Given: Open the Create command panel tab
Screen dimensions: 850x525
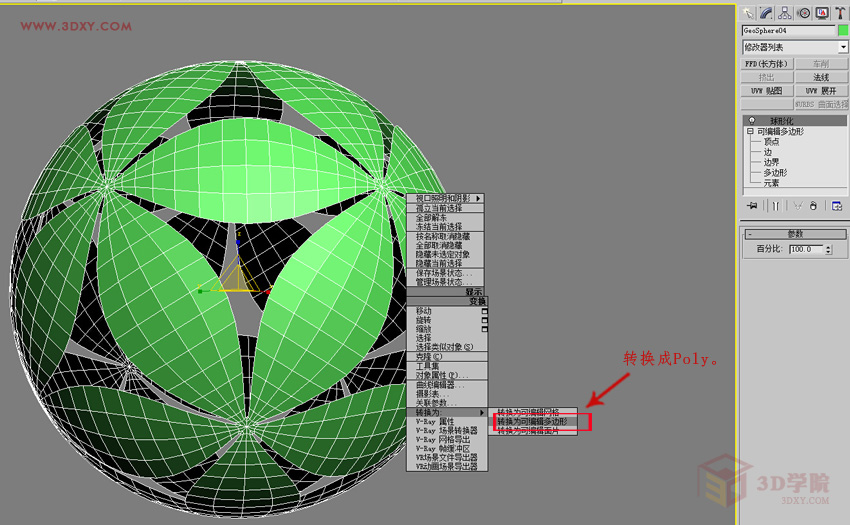Looking at the screenshot, I should coord(748,13).
